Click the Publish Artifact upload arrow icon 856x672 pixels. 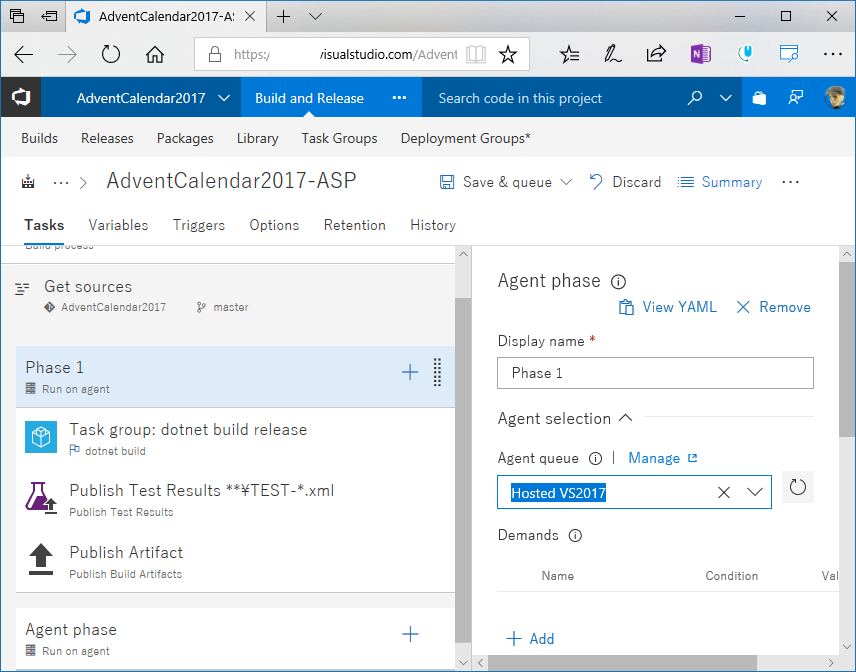coord(41,559)
